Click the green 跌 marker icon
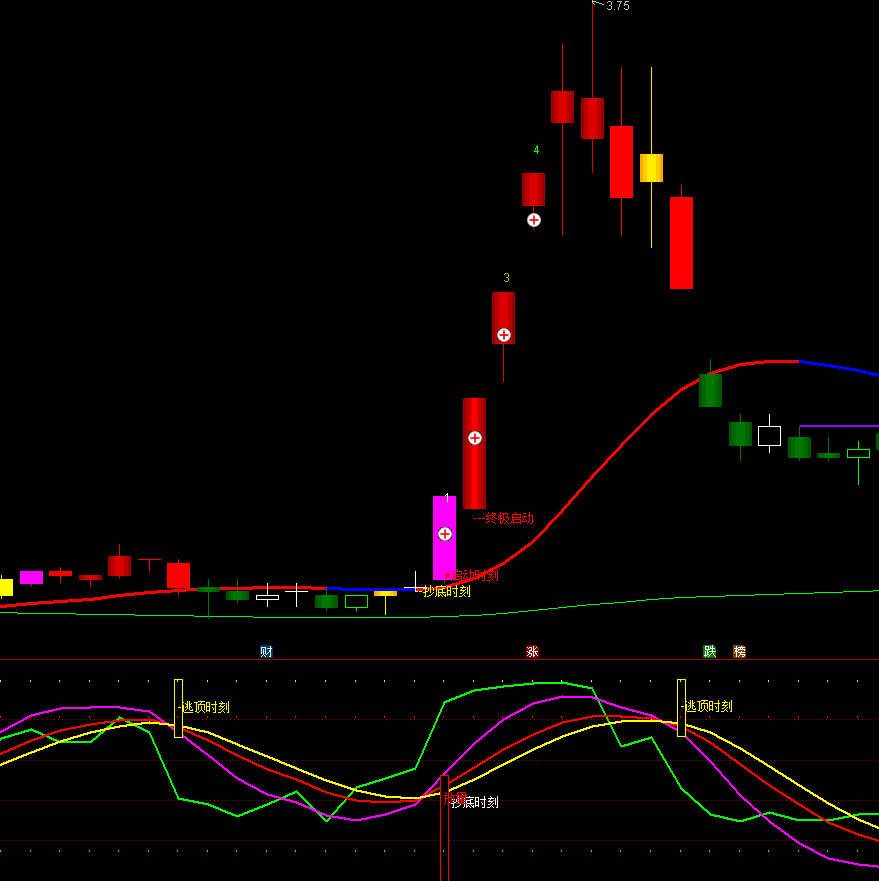The width and height of the screenshot is (879, 881). (x=710, y=652)
